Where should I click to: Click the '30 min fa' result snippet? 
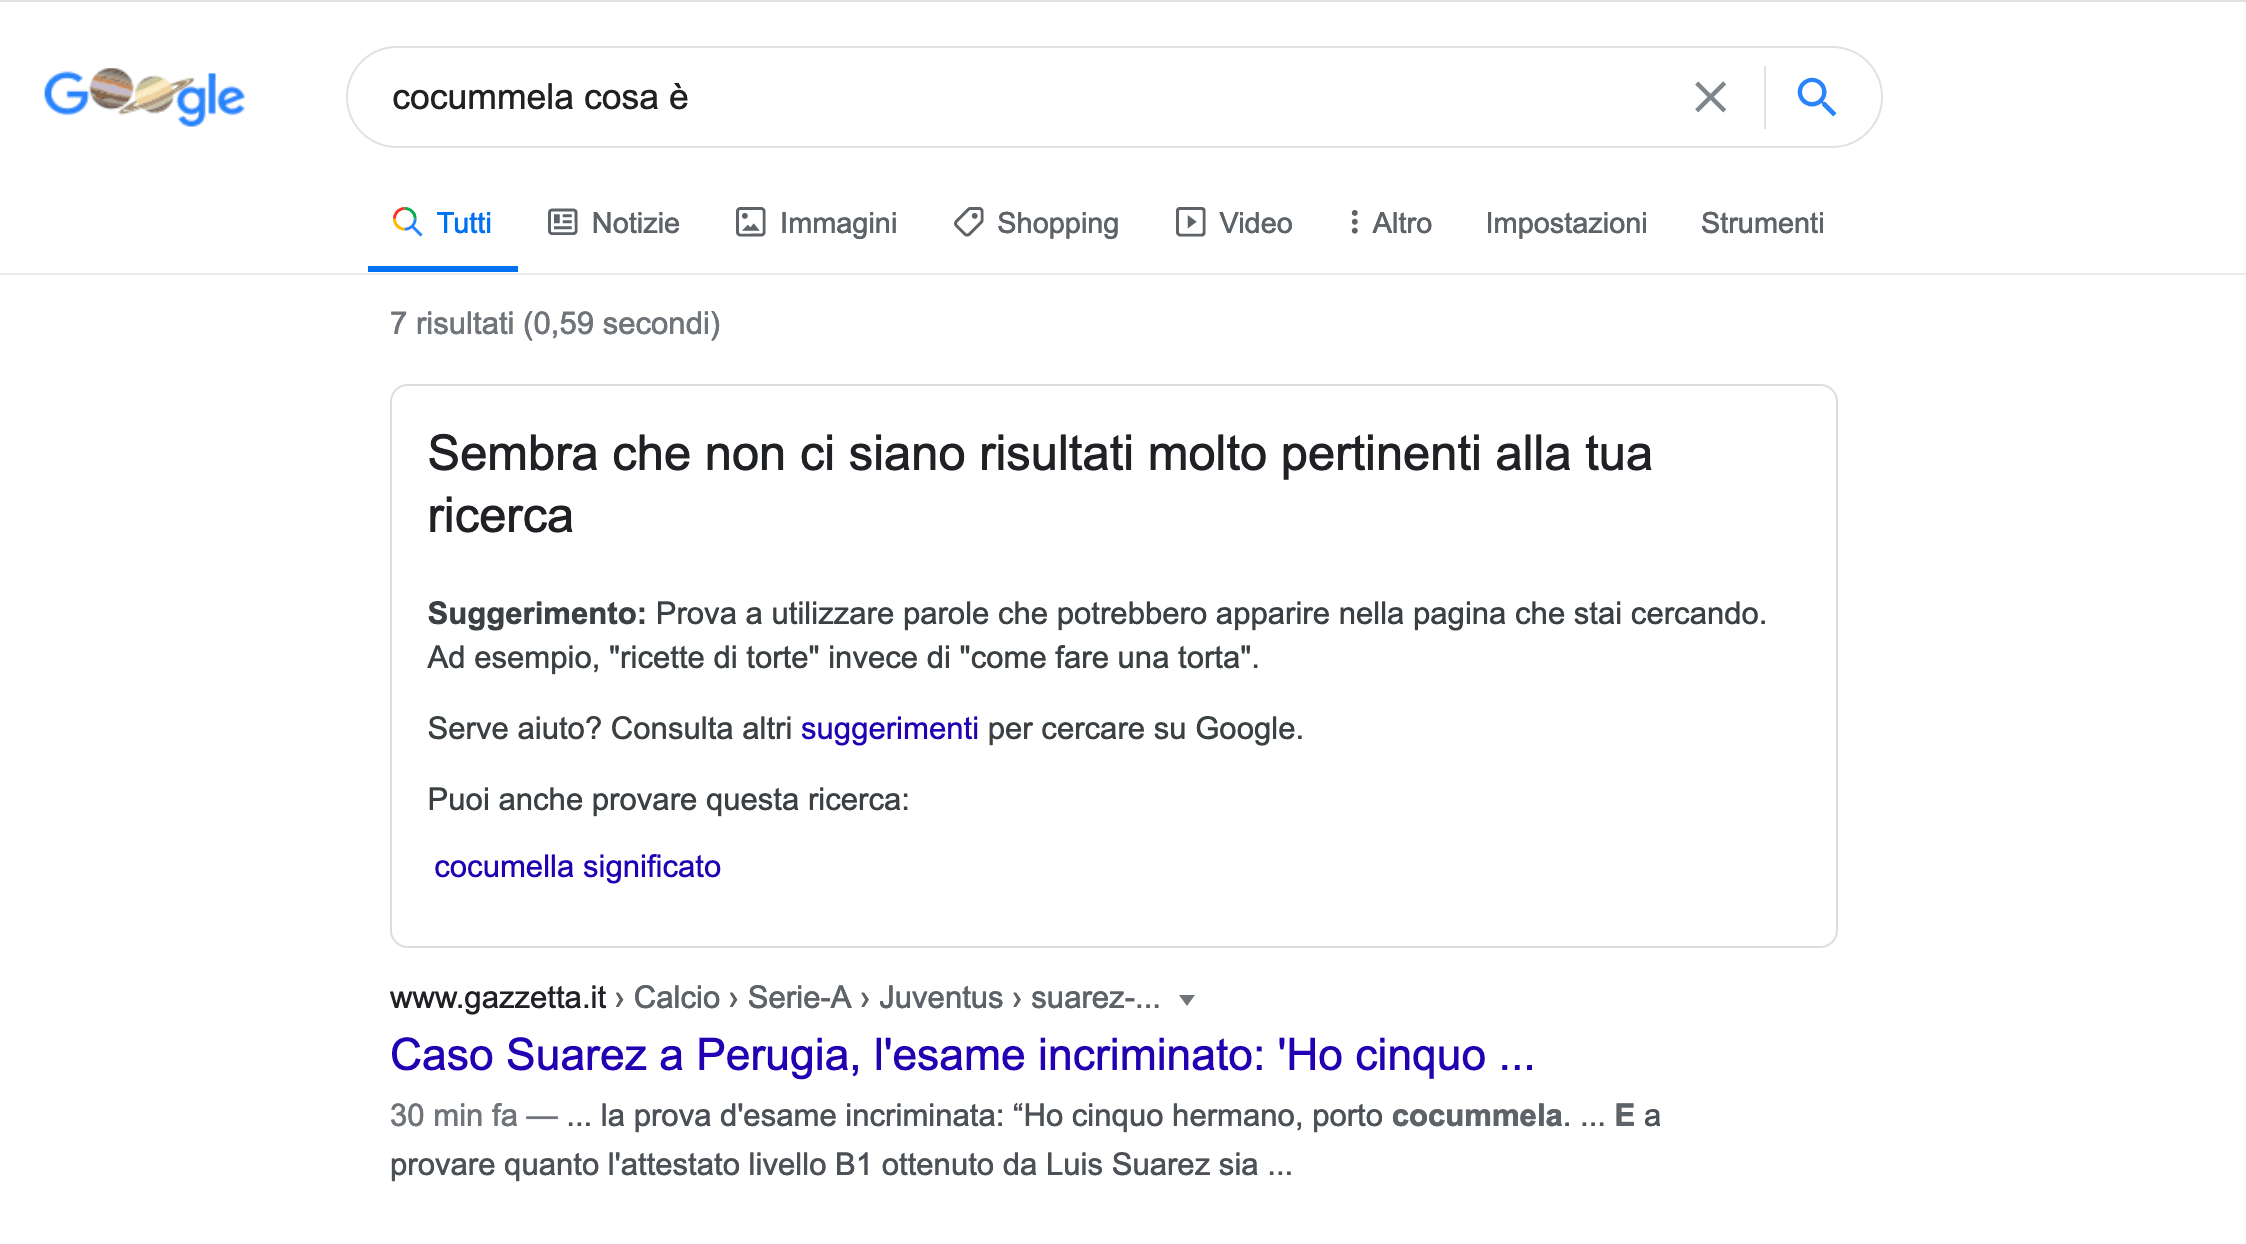(x=1025, y=1140)
